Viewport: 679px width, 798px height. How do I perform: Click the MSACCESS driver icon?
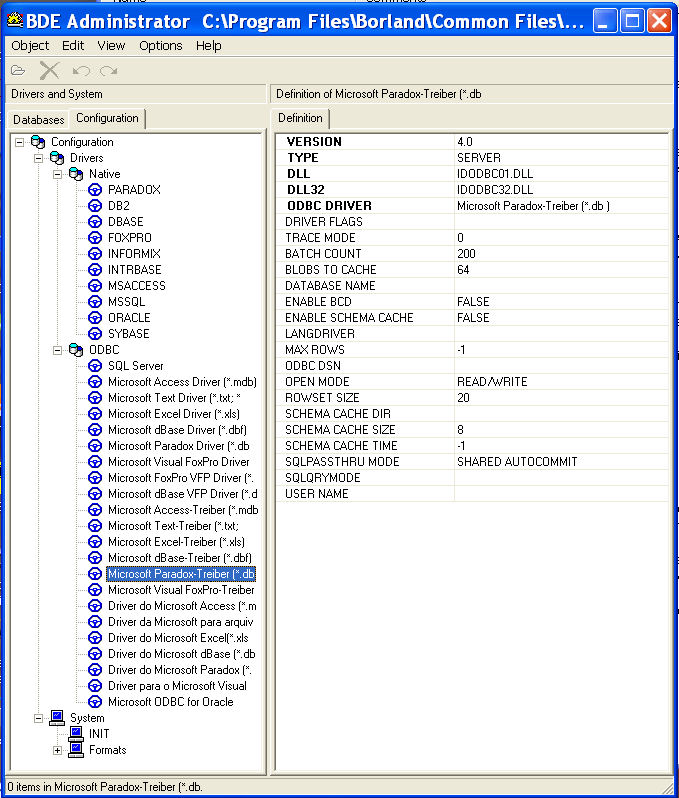click(x=95, y=286)
